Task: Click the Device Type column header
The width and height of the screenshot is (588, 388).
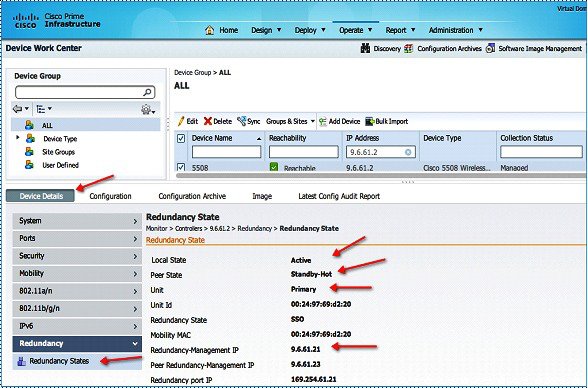Action: 442,138
